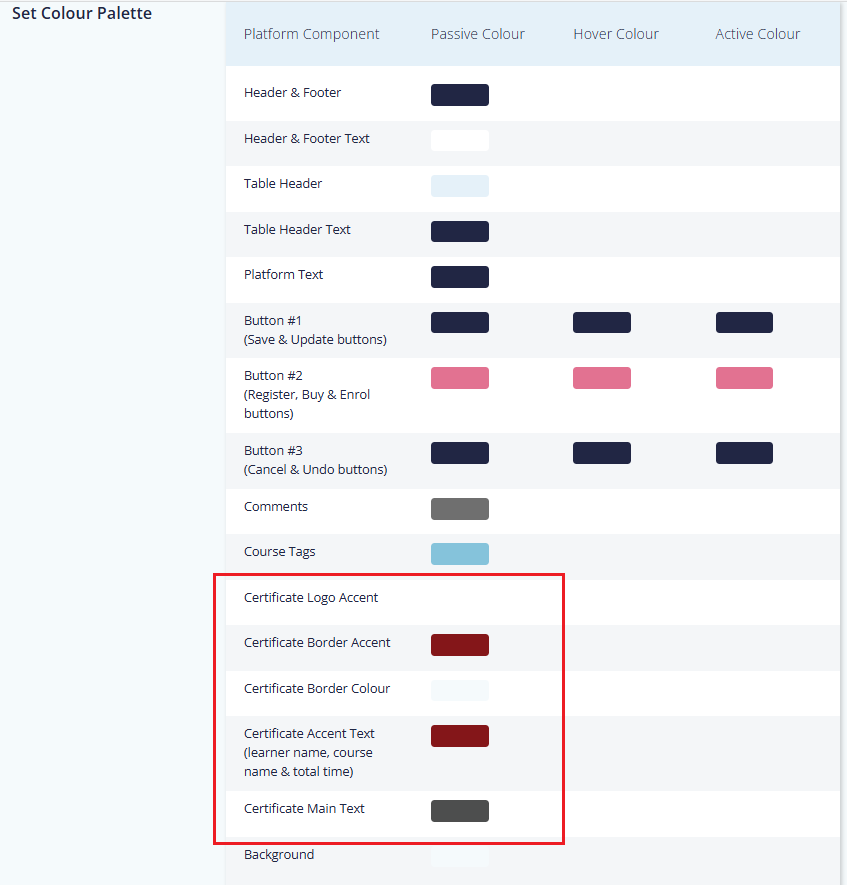This screenshot has height=885, width=847.
Task: Click the Certificate Border Colour label
Action: pos(317,689)
